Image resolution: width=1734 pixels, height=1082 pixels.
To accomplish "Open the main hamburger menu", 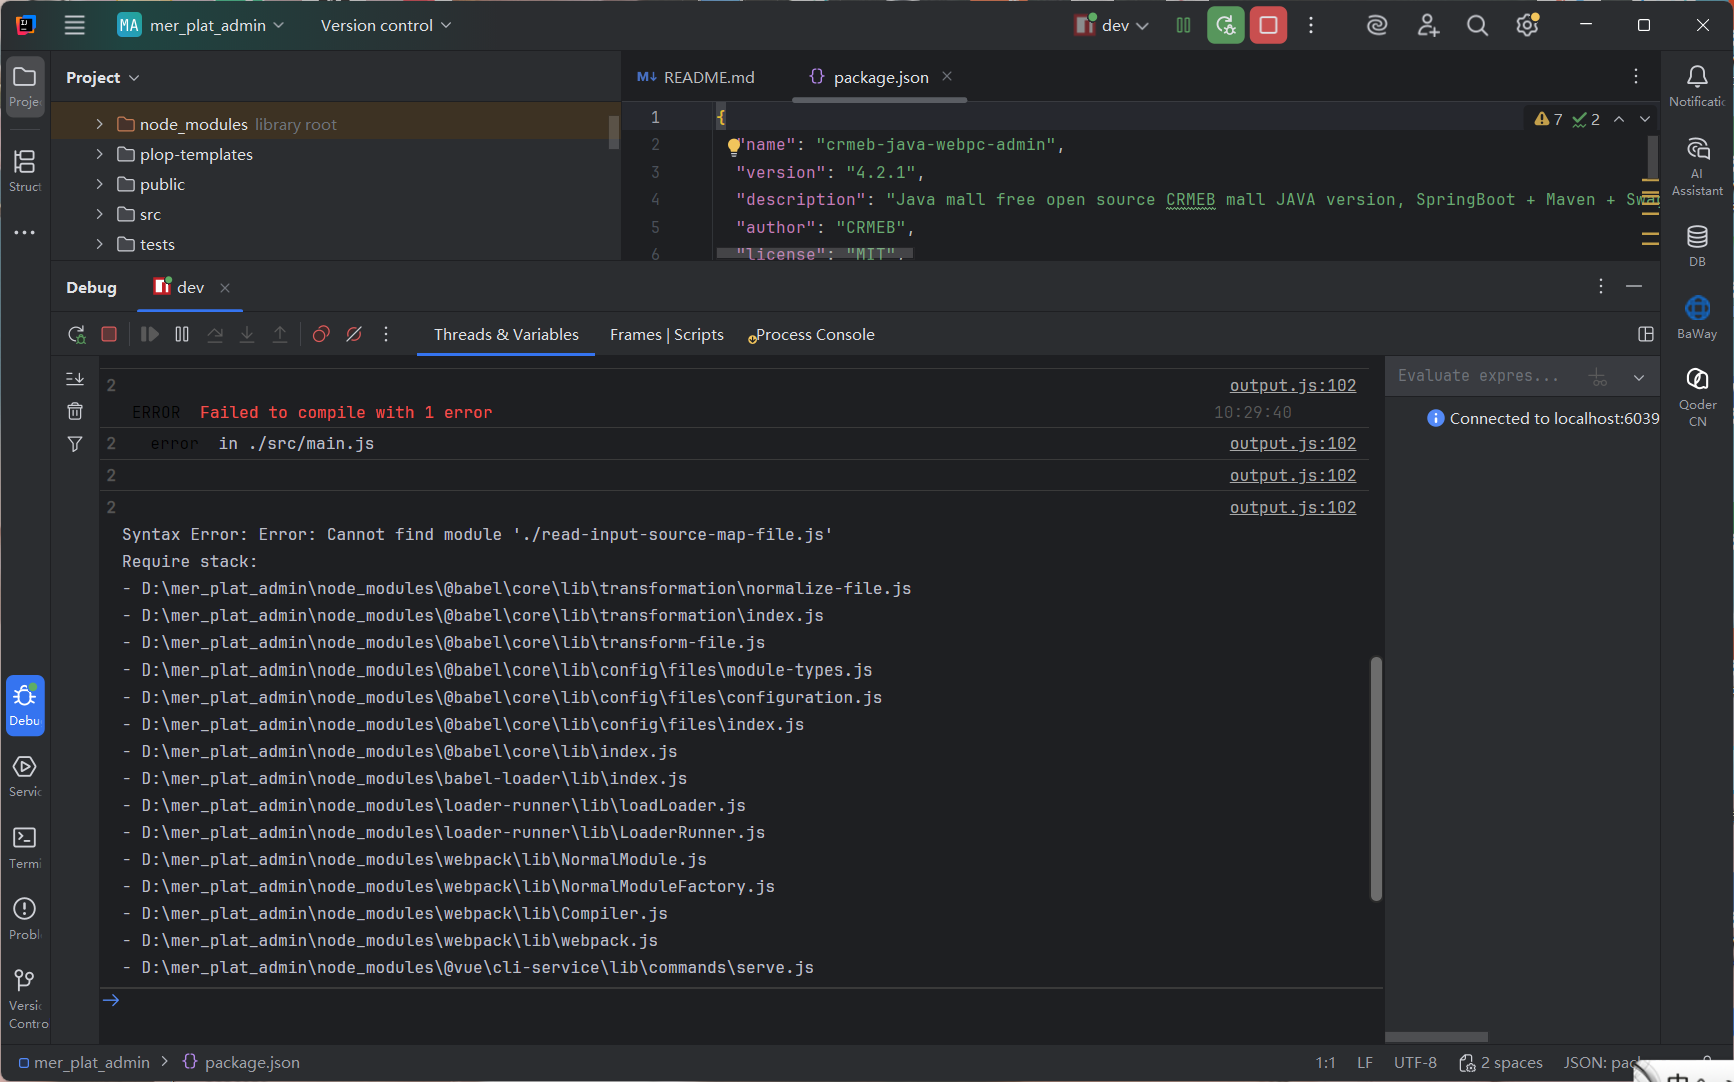I will click(75, 25).
